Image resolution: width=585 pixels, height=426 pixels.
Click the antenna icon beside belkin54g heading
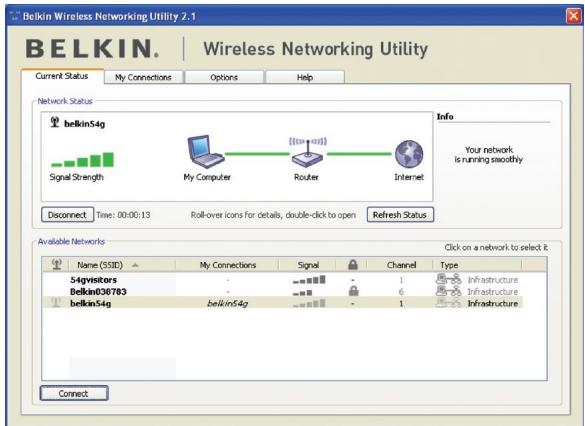[x=55, y=122]
